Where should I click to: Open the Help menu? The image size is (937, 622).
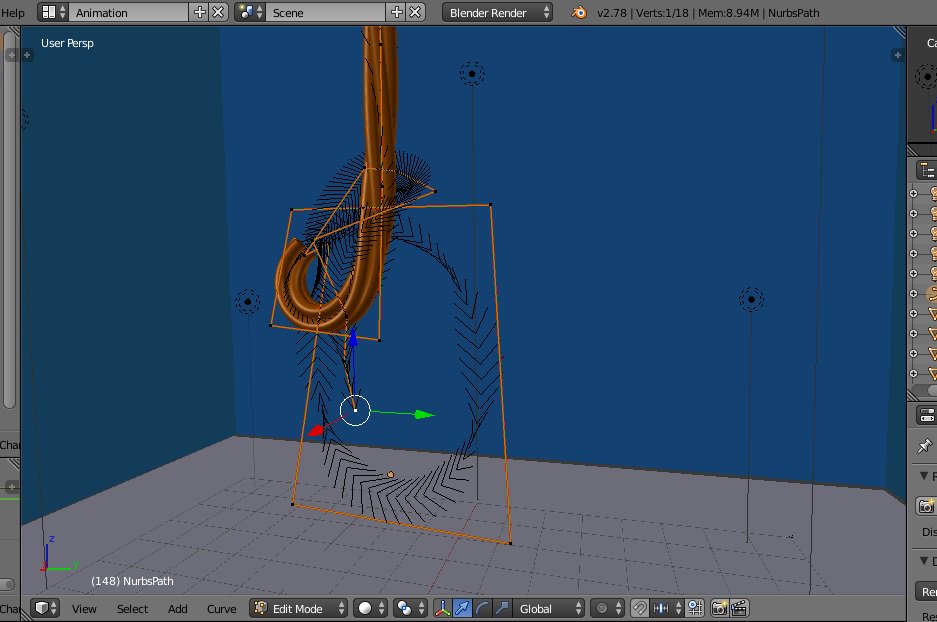click(x=13, y=13)
